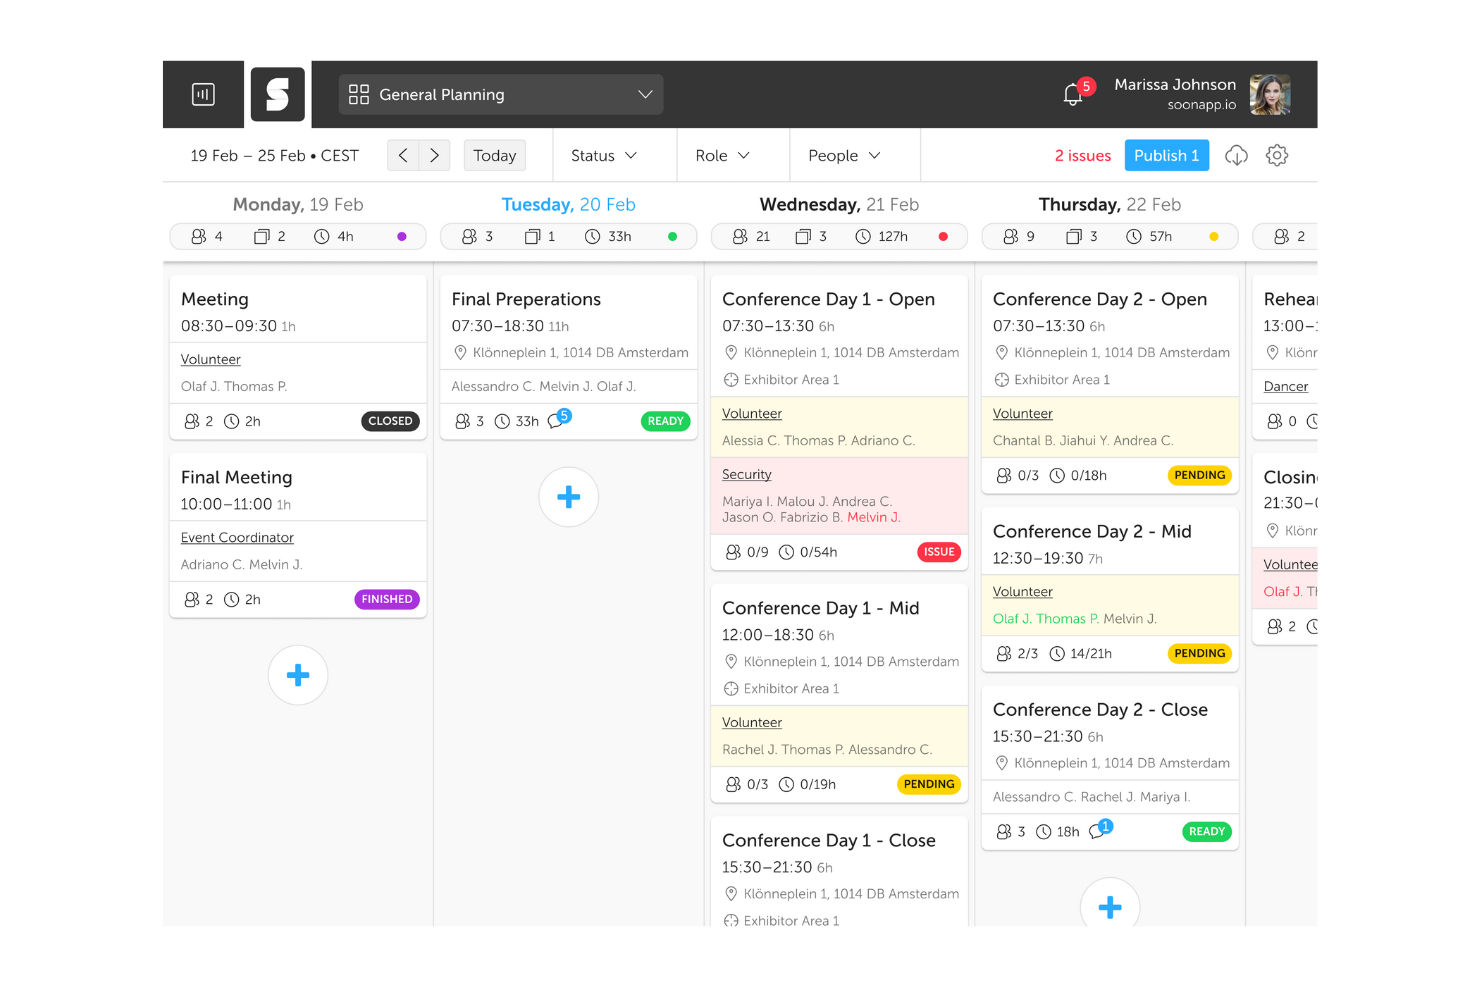Click the 0/54h clock icon
The width and height of the screenshot is (1480, 987).
(x=787, y=552)
